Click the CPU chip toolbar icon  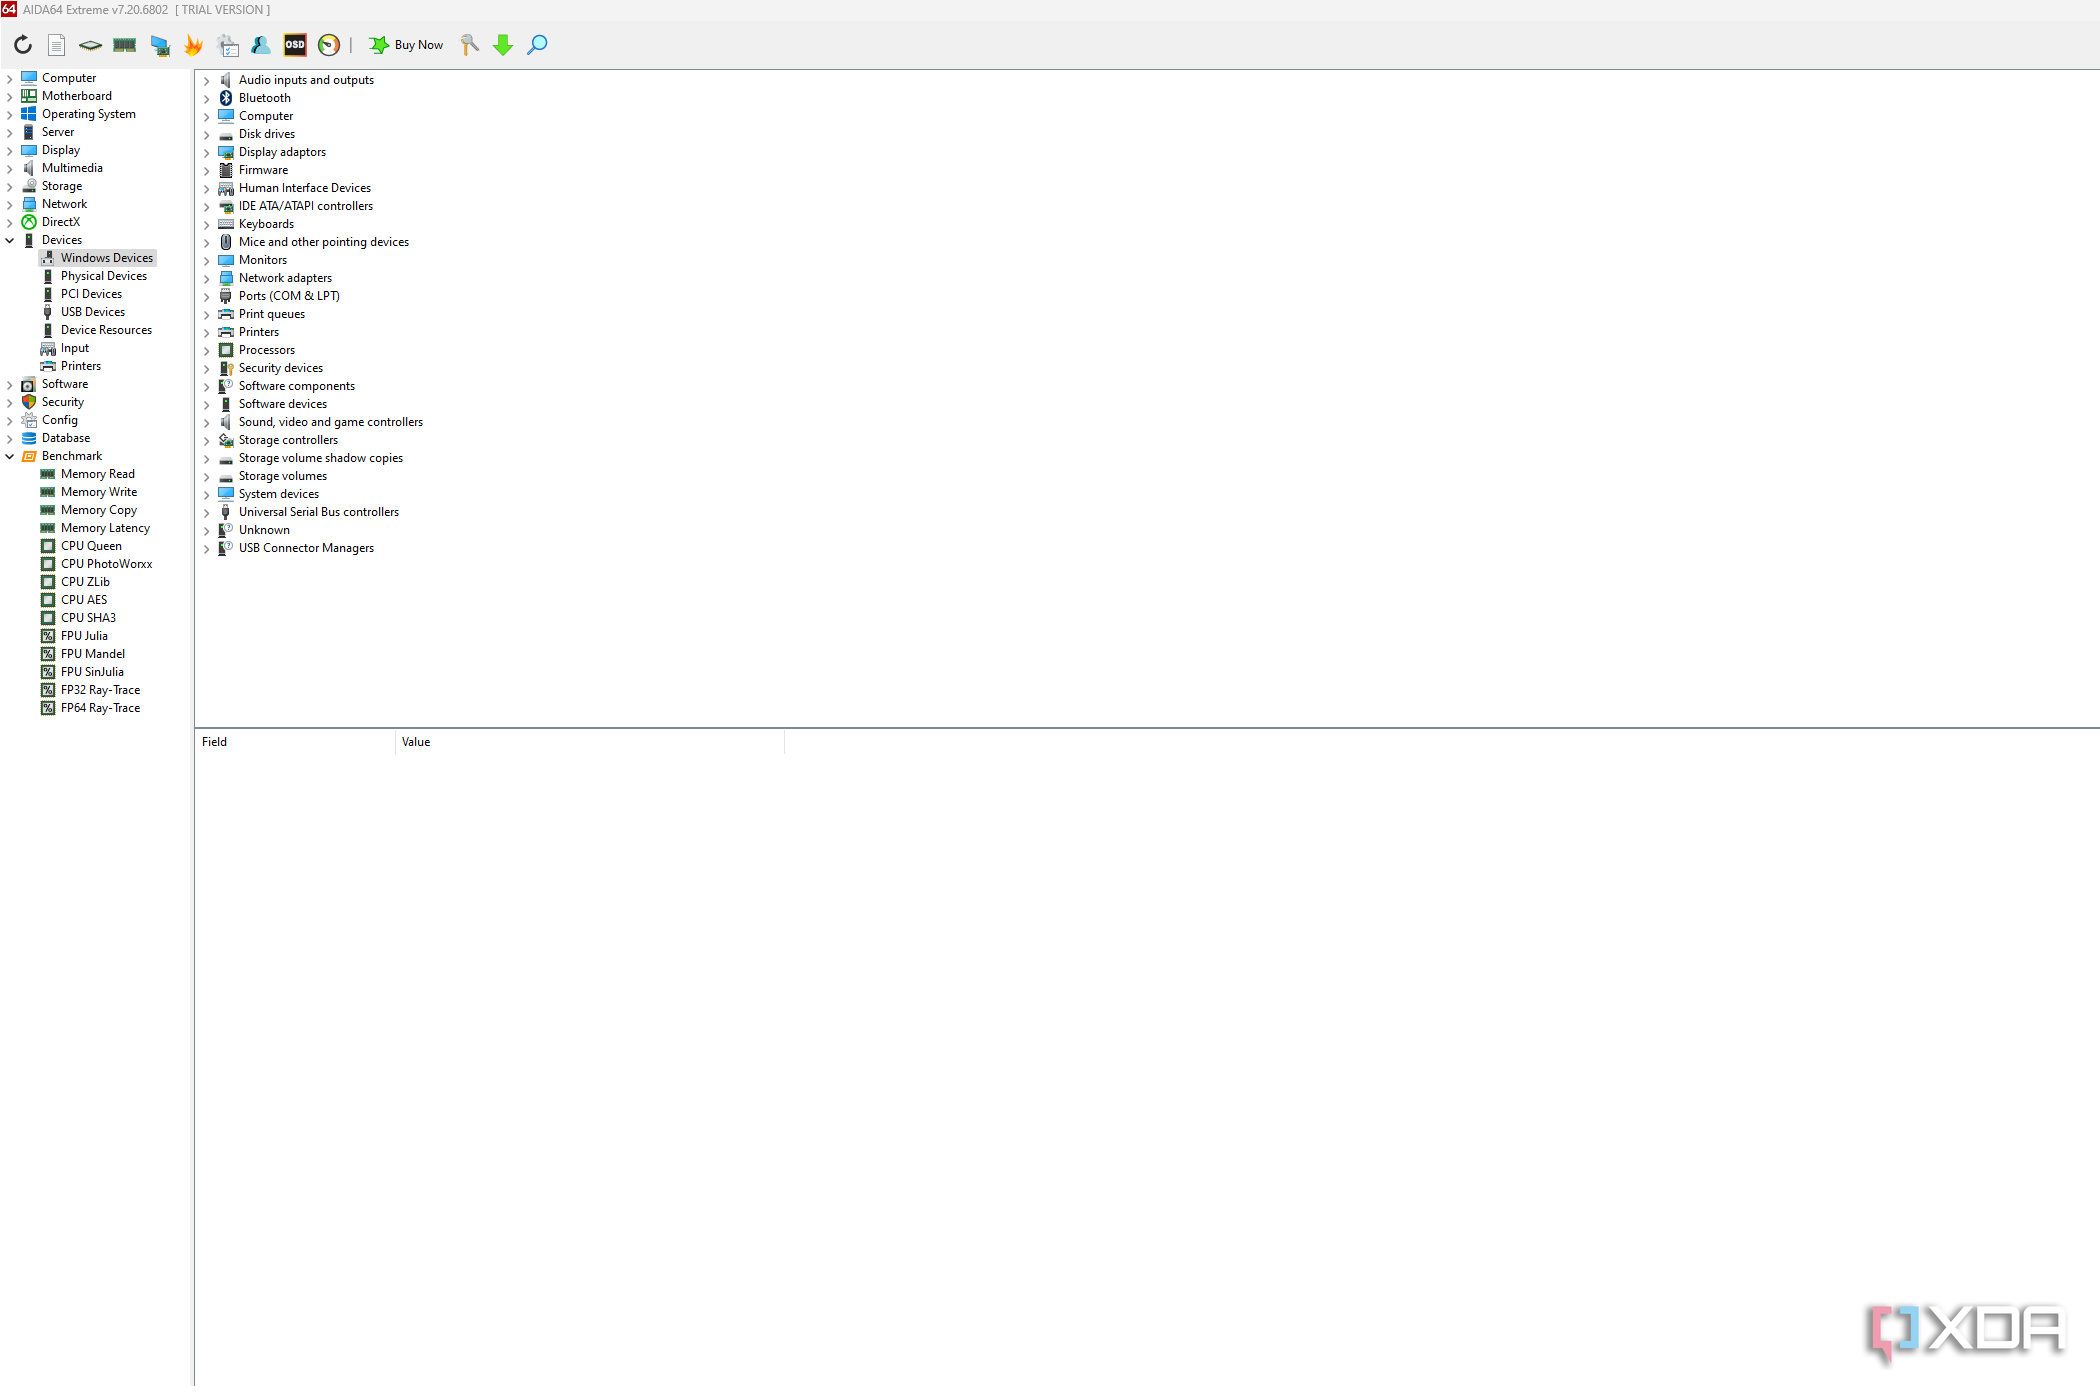[91, 45]
